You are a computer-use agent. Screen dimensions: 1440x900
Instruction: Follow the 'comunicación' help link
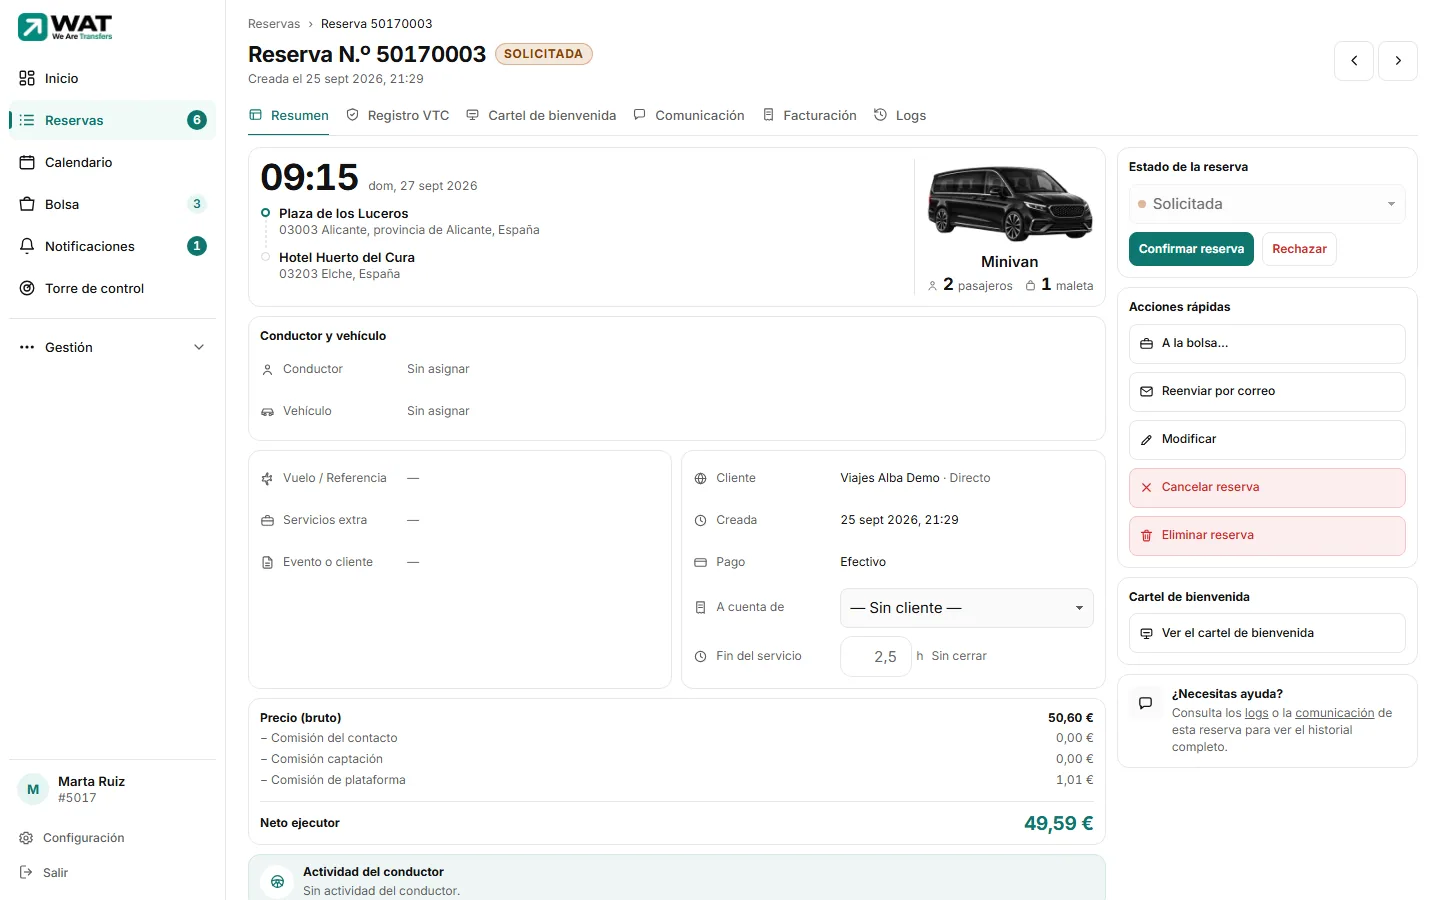(x=1335, y=713)
